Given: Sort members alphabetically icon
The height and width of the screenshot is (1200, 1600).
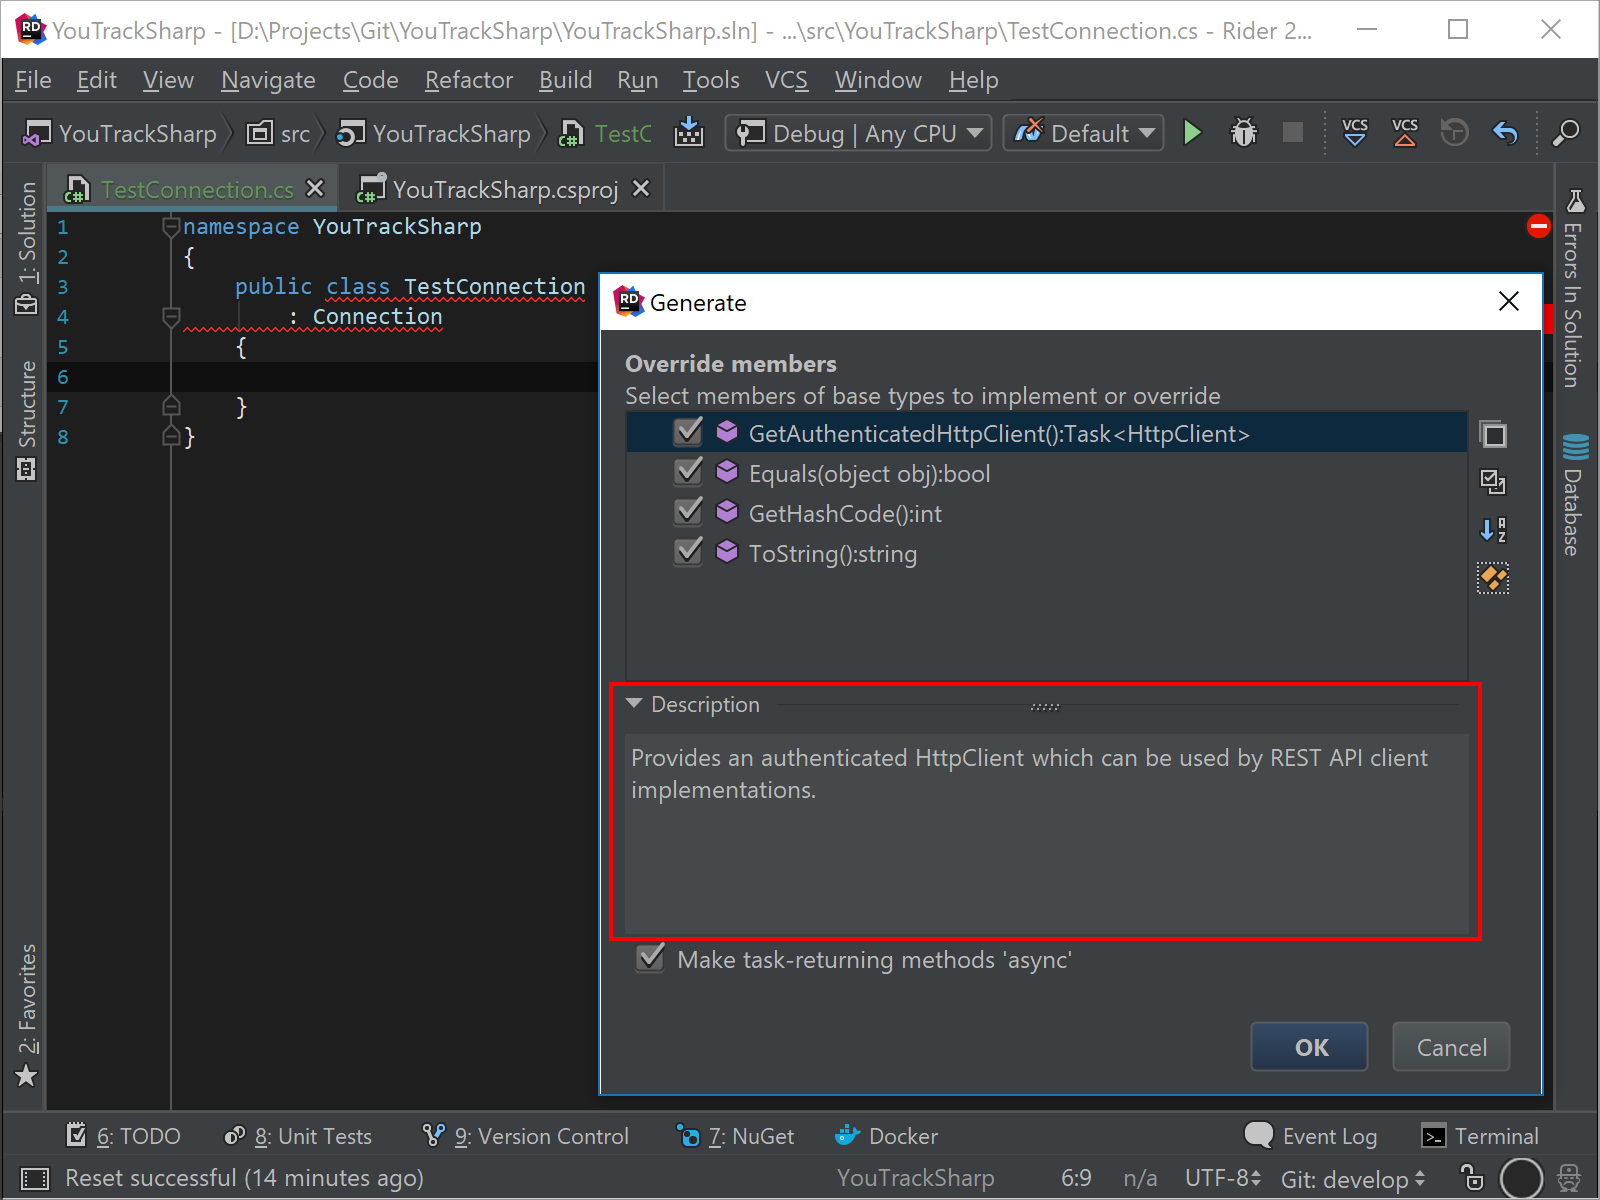Looking at the screenshot, I should pos(1493,530).
